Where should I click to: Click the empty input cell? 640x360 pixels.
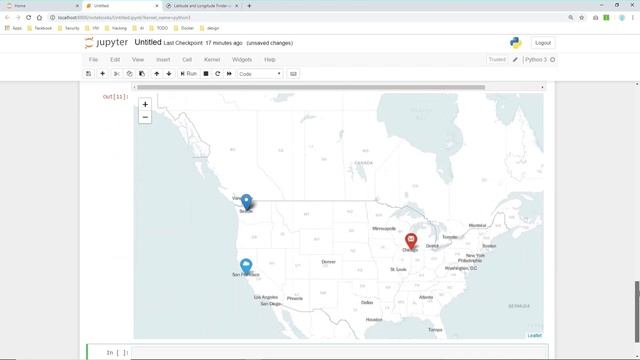point(339,352)
